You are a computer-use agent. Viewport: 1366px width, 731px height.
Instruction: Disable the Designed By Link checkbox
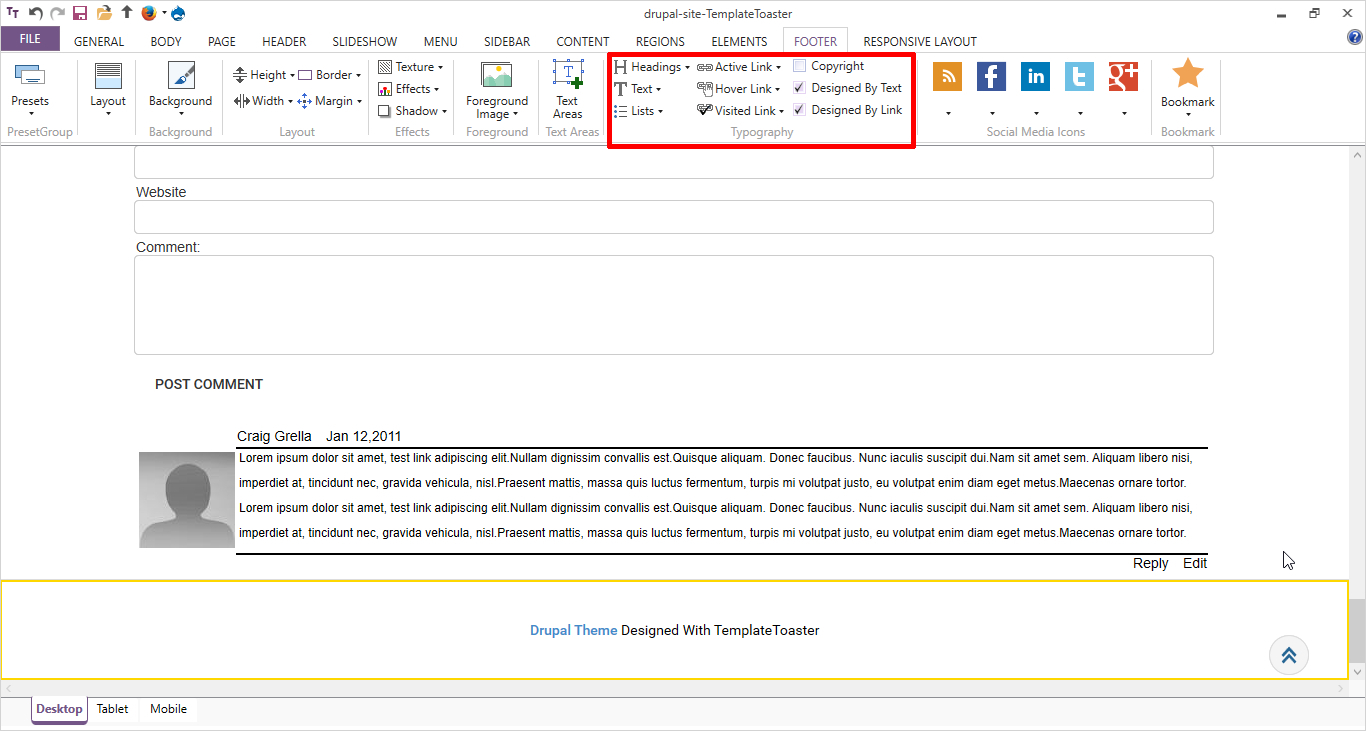coord(800,110)
